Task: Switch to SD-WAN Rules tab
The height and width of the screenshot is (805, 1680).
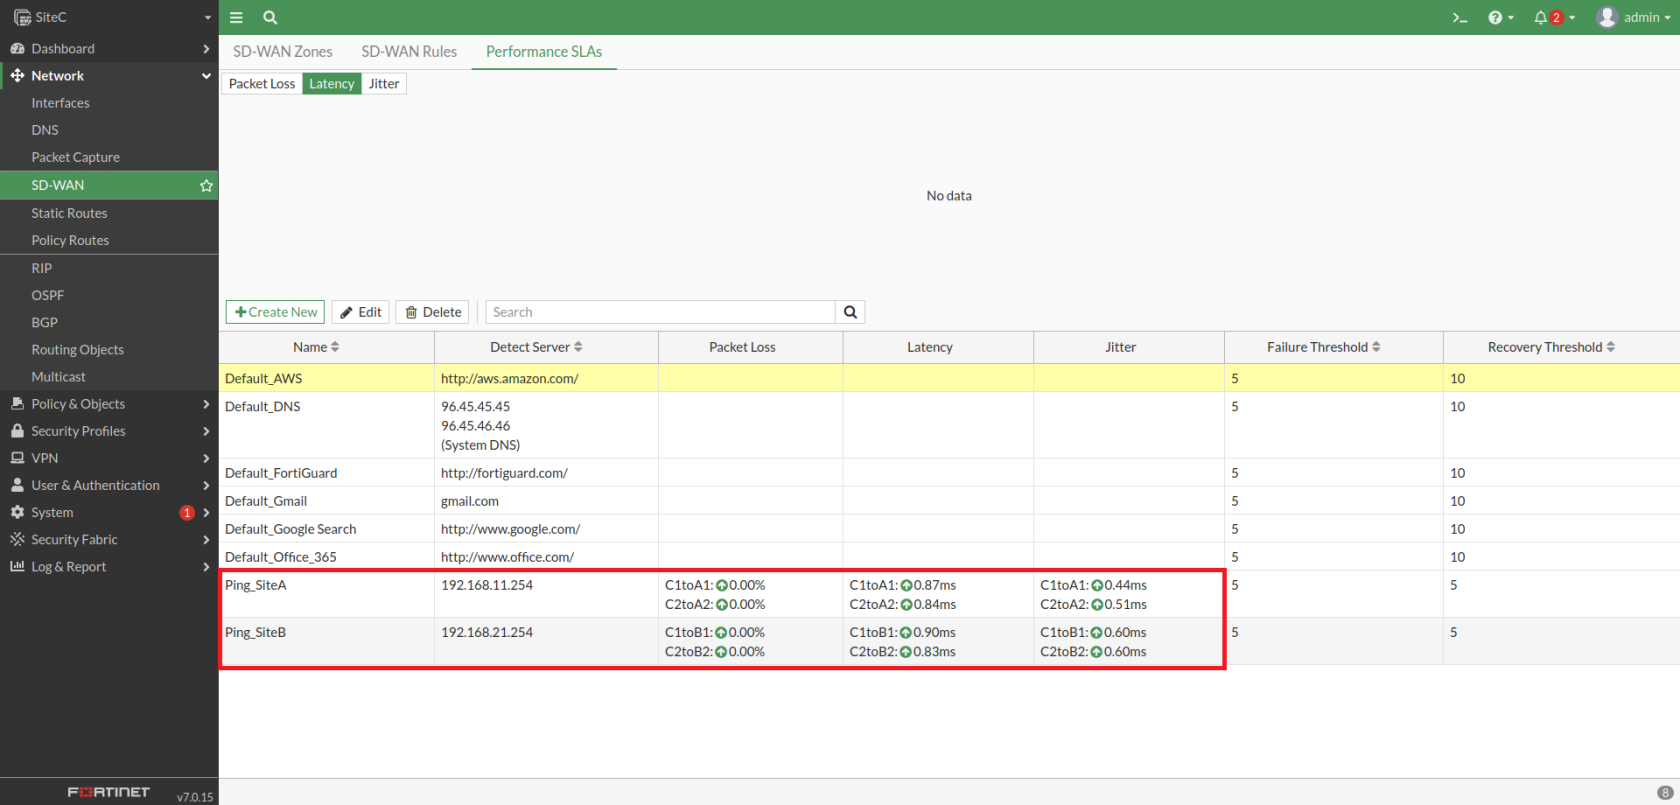Action: (409, 51)
